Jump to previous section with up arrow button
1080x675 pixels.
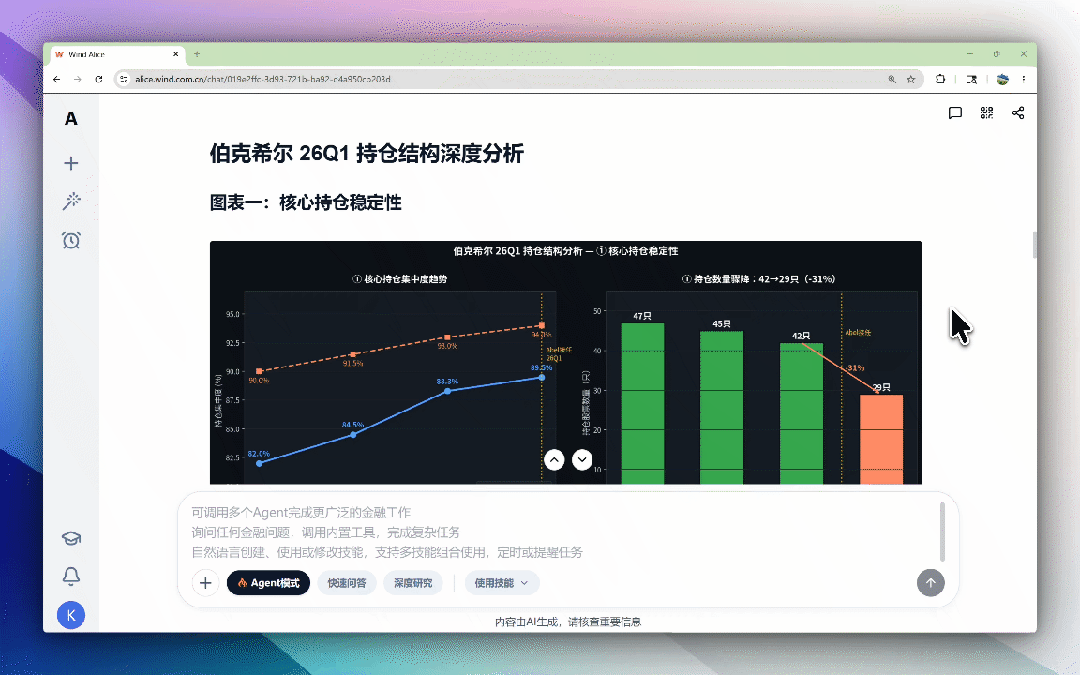(x=554, y=459)
